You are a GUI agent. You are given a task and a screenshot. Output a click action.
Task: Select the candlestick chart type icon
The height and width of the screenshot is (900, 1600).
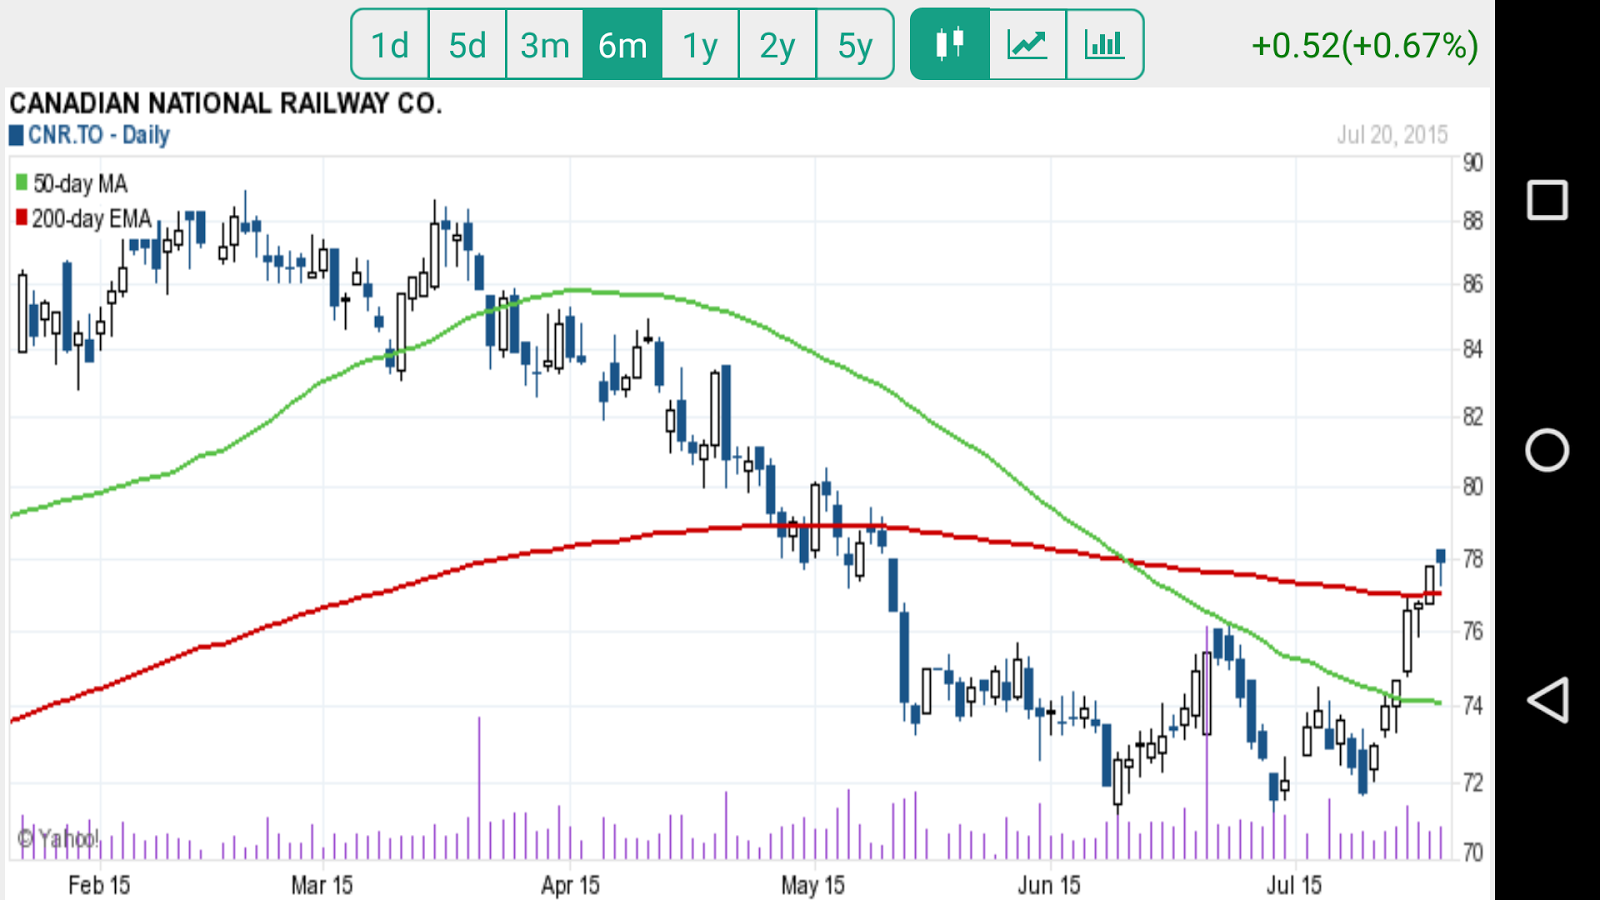[950, 44]
